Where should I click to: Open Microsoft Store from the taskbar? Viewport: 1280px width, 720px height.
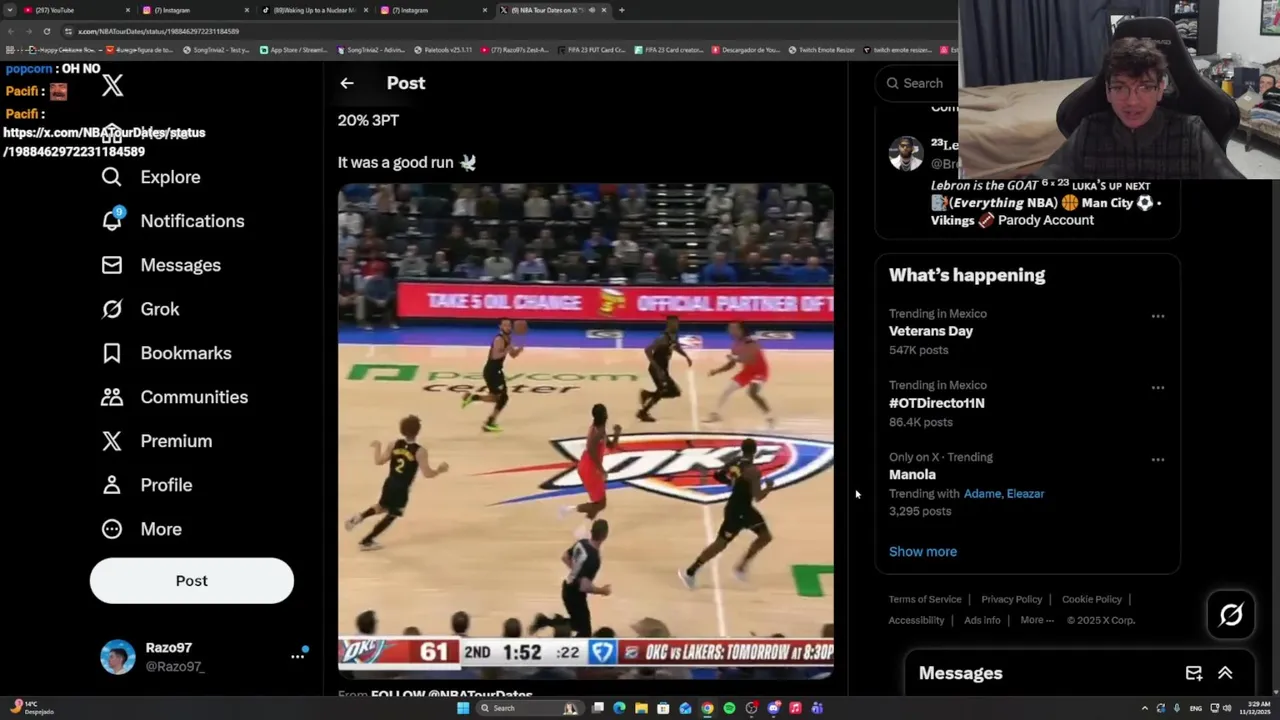click(663, 708)
